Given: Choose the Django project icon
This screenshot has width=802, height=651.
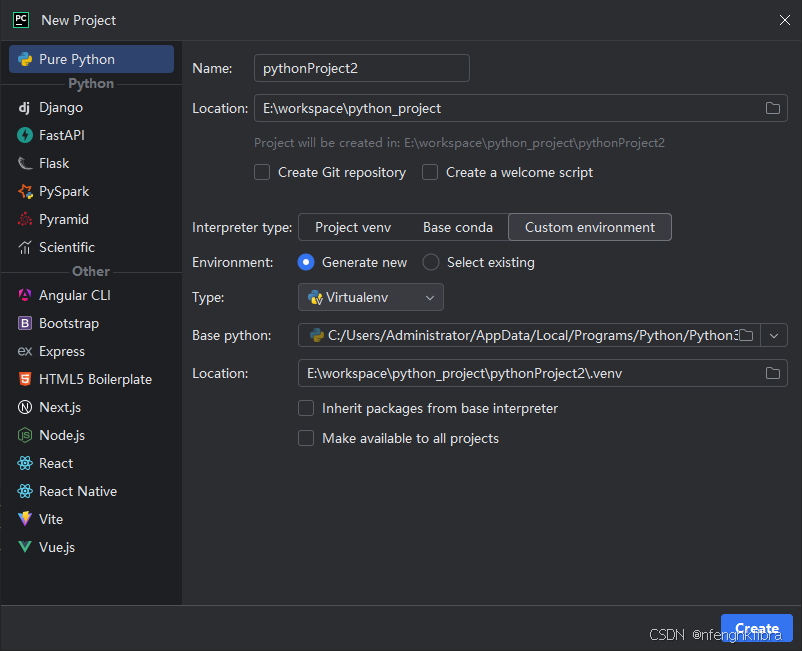Looking at the screenshot, I should click(25, 107).
